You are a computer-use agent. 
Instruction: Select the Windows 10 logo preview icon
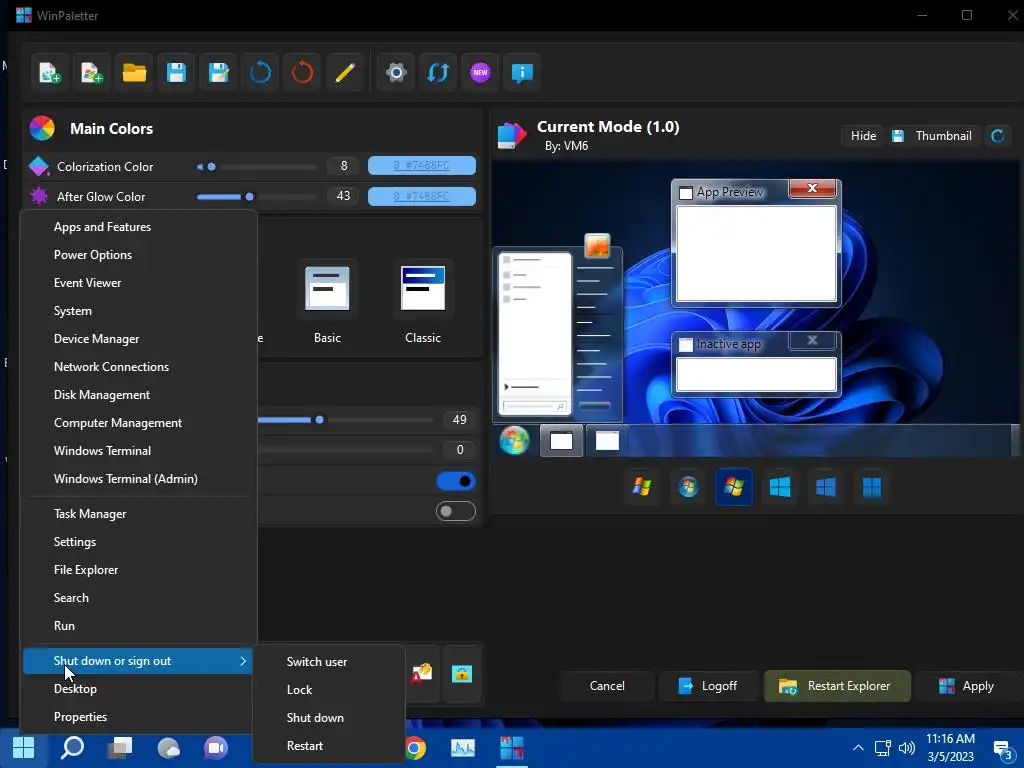[x=826, y=487]
